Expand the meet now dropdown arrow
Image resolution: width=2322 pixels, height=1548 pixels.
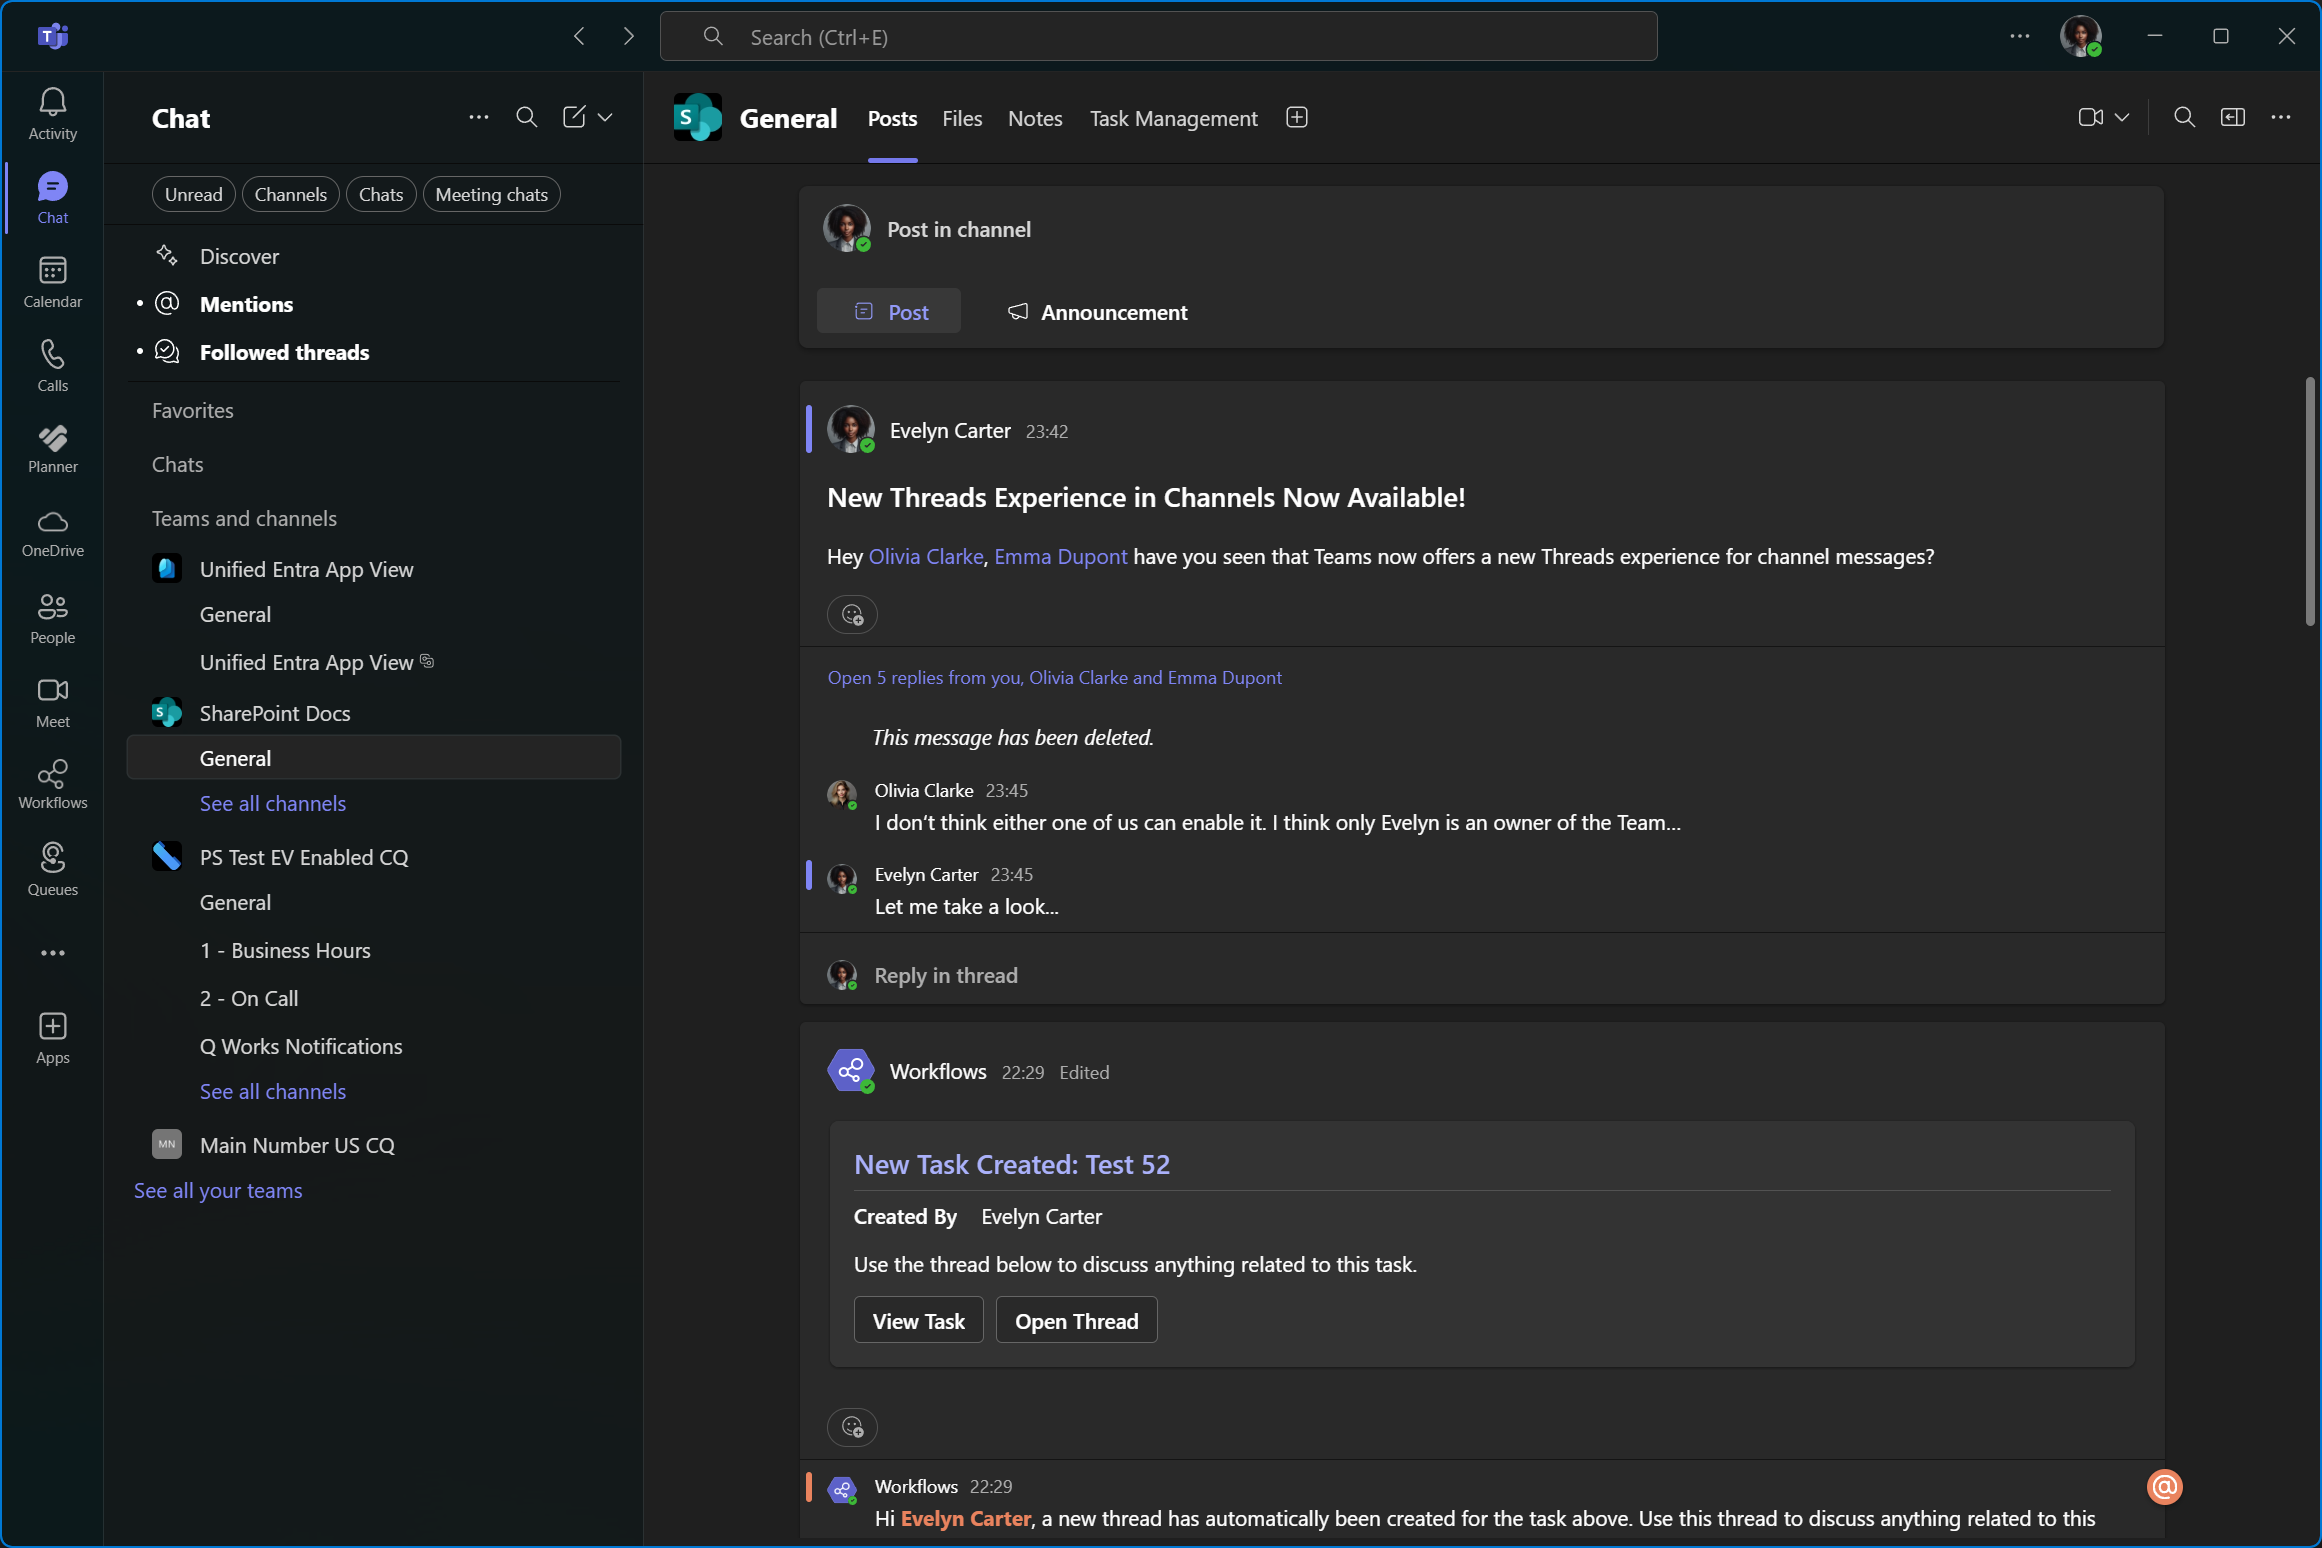(x=2122, y=118)
